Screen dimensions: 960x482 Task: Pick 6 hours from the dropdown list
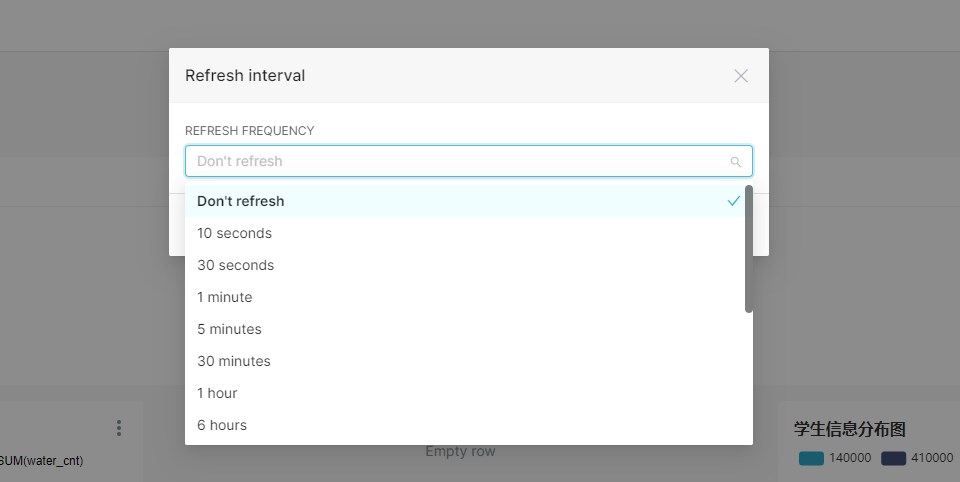(x=222, y=425)
